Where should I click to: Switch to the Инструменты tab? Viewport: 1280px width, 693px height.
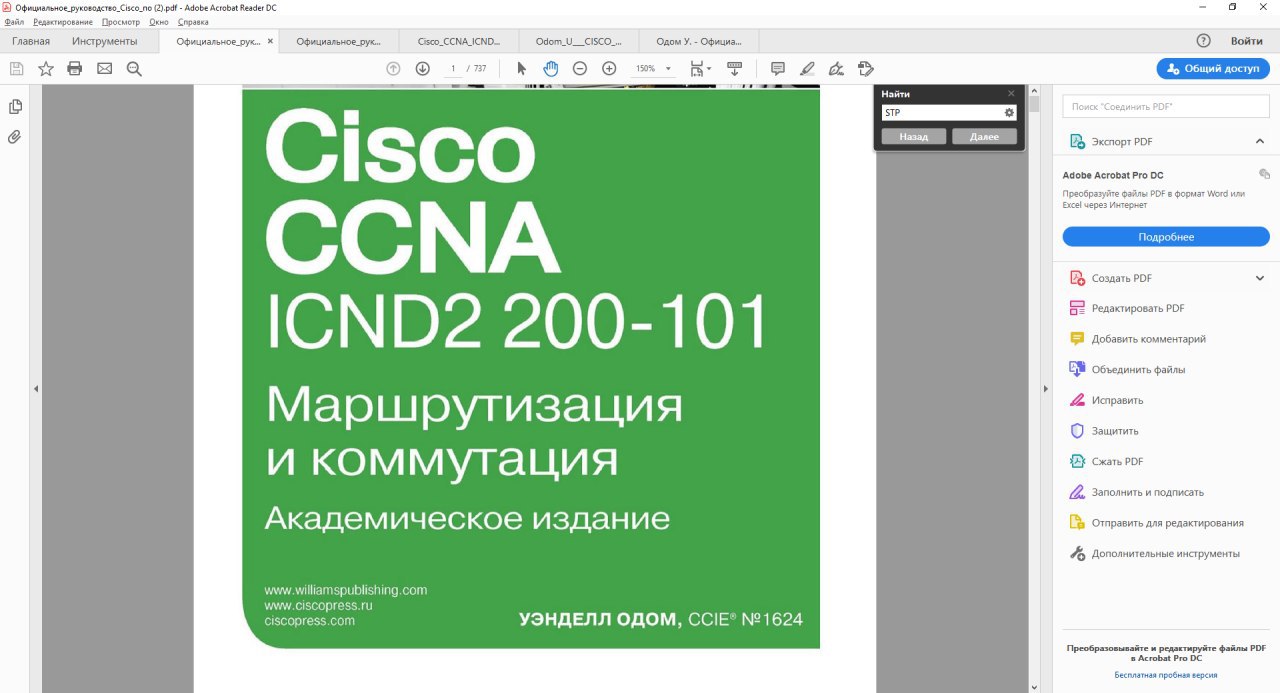point(105,41)
